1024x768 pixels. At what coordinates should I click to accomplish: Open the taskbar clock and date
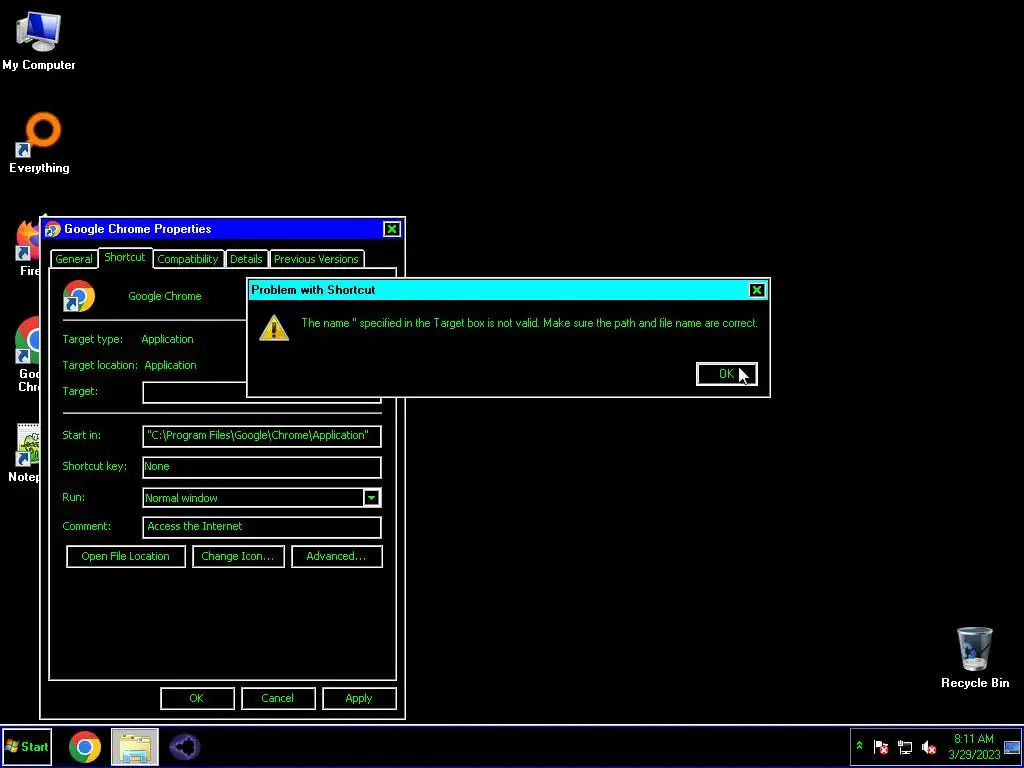974,746
